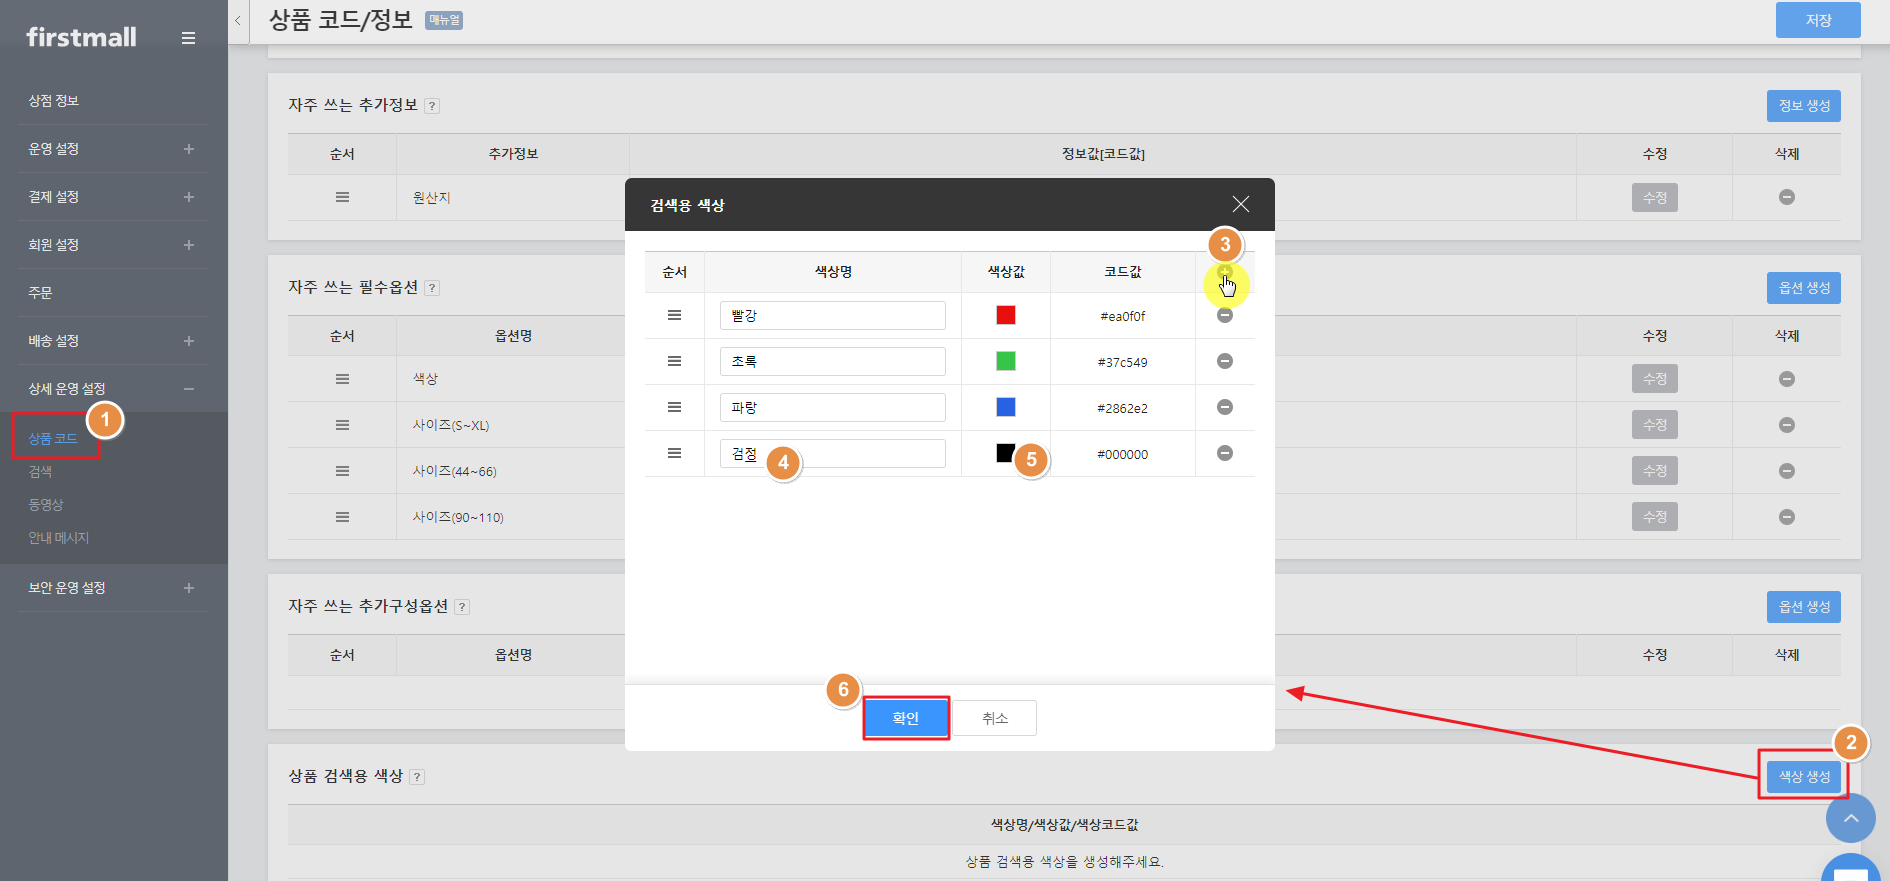Collapse the 상세 운영 설정 section
The height and width of the screenshot is (881, 1890).
pyautogui.click(x=188, y=389)
